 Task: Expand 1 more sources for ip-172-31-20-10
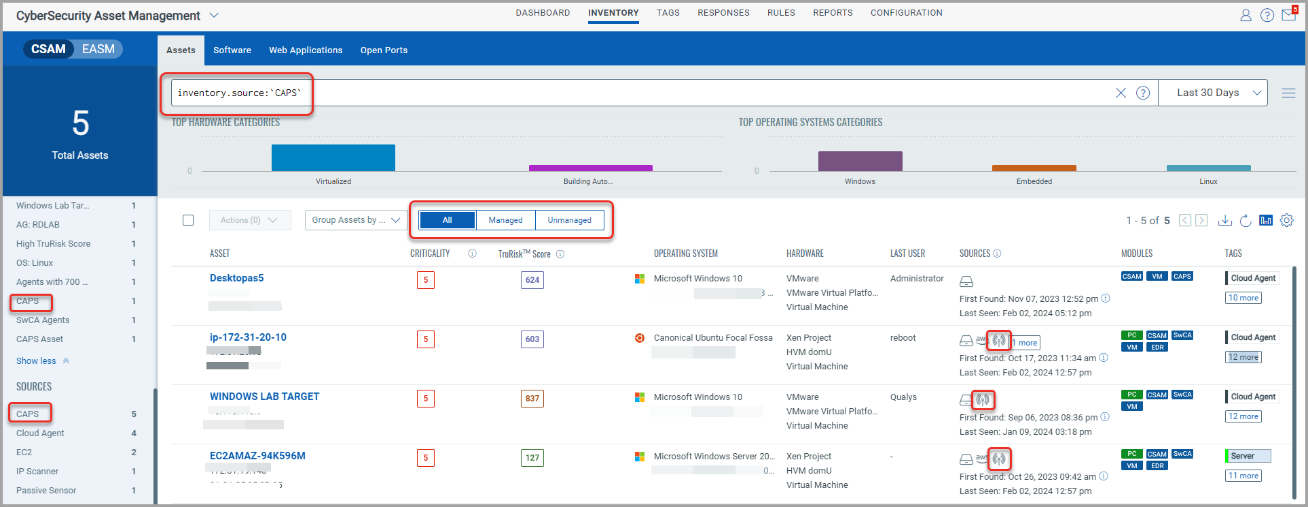pos(1025,342)
